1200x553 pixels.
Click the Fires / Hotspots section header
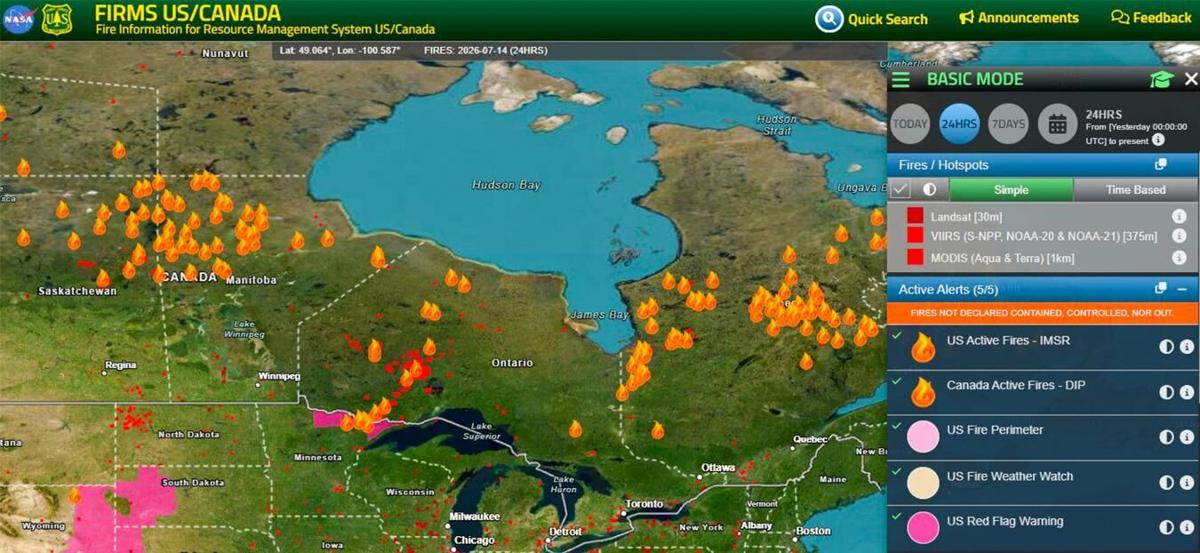[x=1042, y=165]
